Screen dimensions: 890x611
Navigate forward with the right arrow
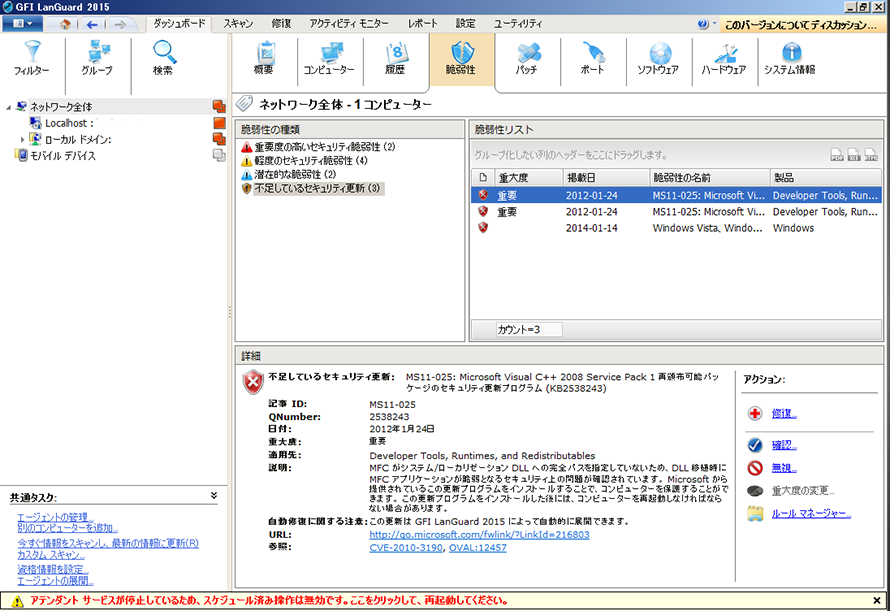pos(120,24)
